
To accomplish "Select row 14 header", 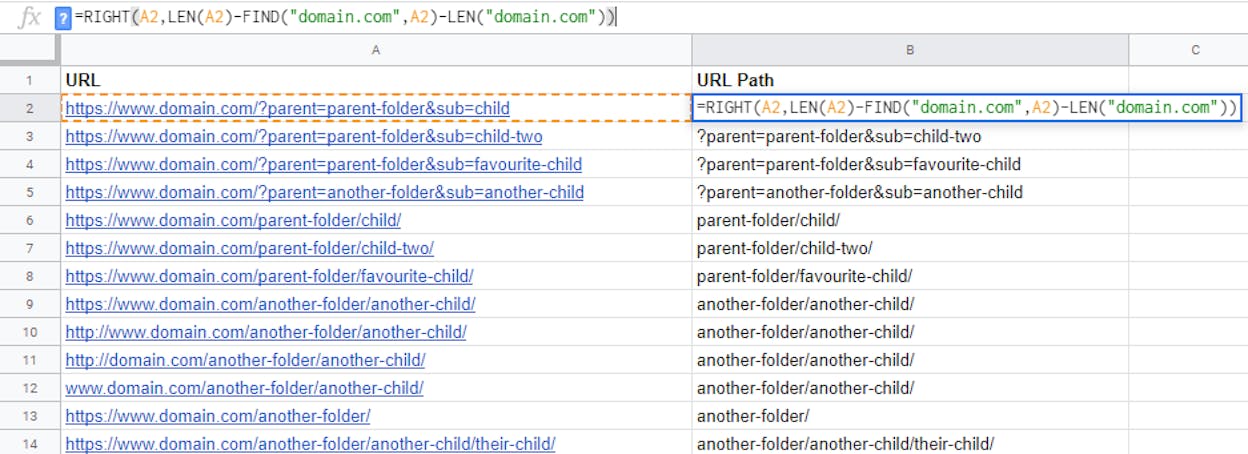I will click(x=30, y=442).
